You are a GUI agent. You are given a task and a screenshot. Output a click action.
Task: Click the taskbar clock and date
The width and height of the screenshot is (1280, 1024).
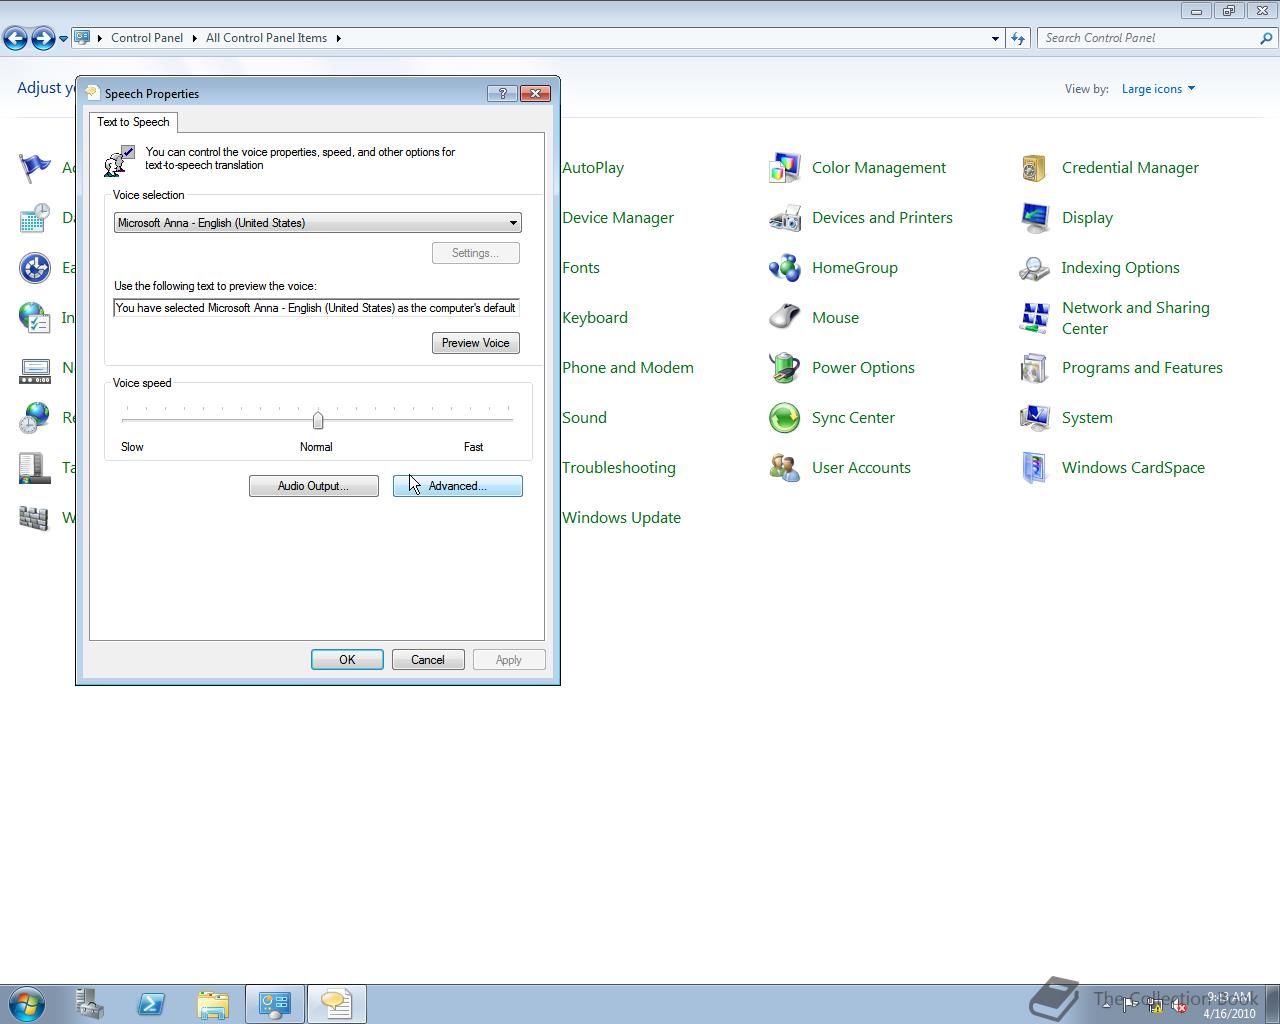[1229, 1005]
